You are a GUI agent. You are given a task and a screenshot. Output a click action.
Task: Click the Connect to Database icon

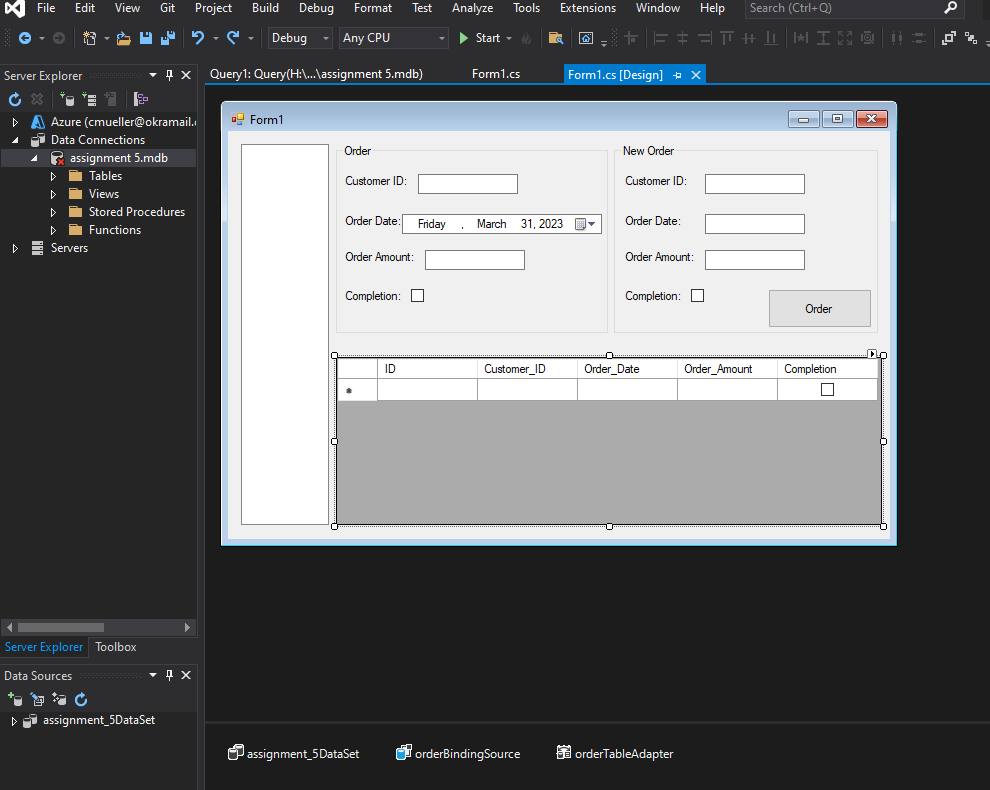click(x=67, y=99)
